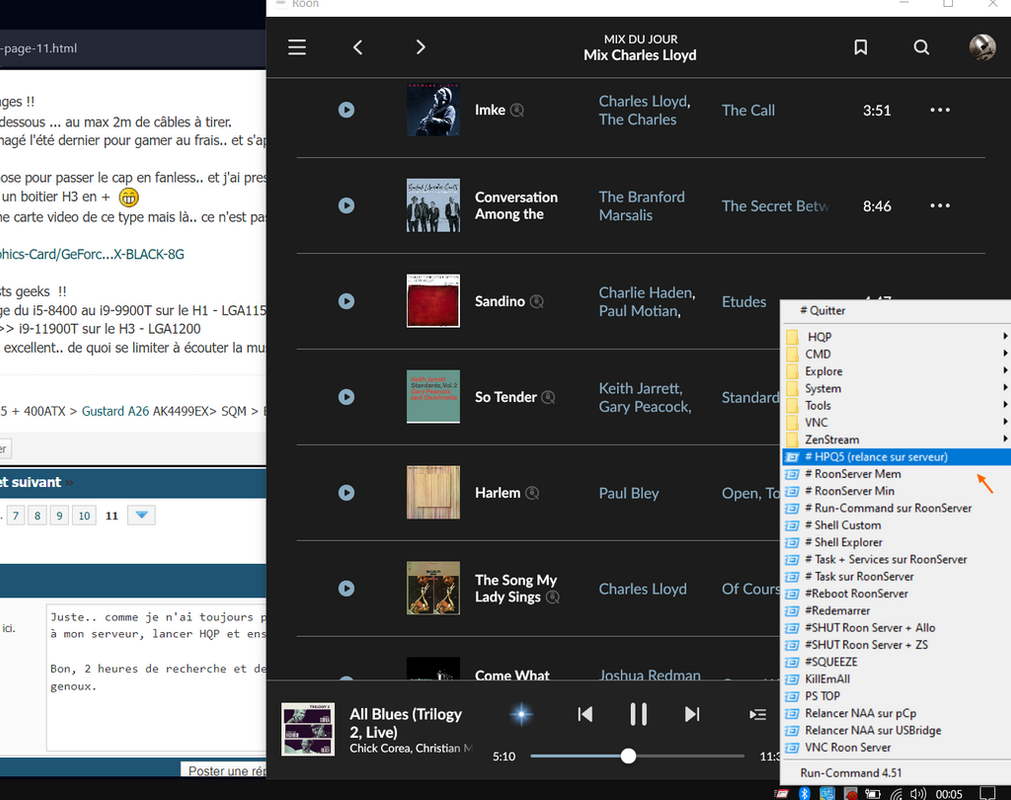Image resolution: width=1011 pixels, height=800 pixels.
Task: Select #Redemarrer menu entry
Action: [896, 610]
